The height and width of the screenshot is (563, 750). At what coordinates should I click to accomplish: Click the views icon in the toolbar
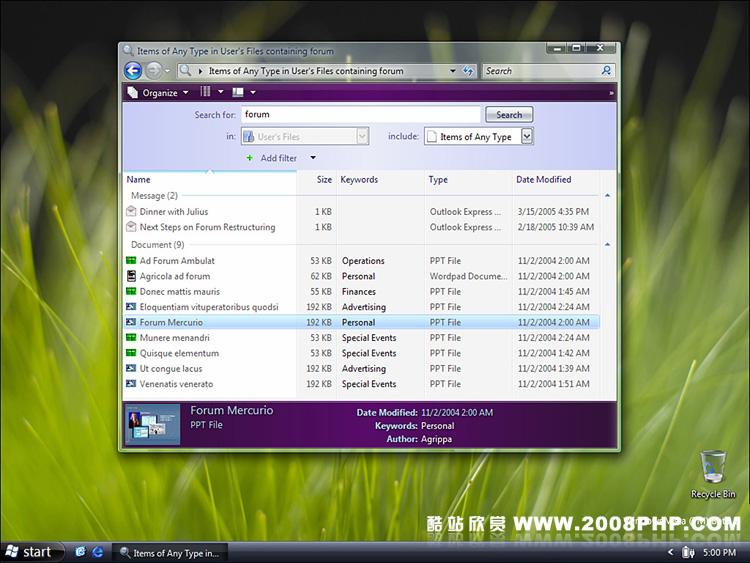(x=206, y=93)
